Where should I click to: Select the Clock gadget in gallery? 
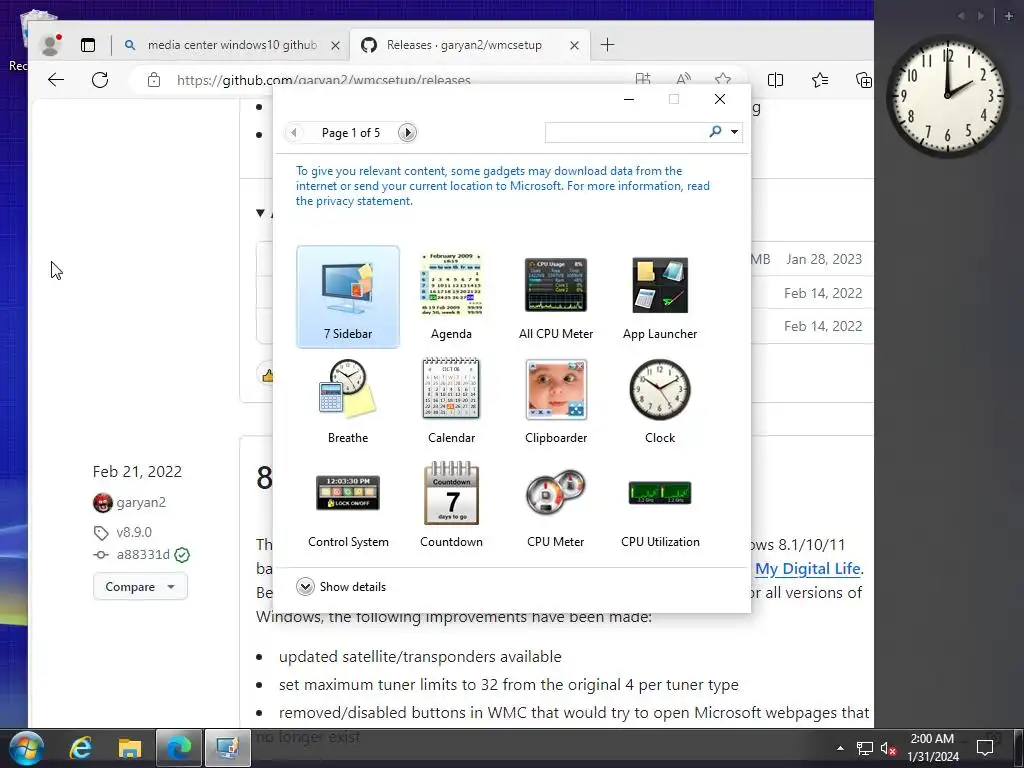click(660, 401)
